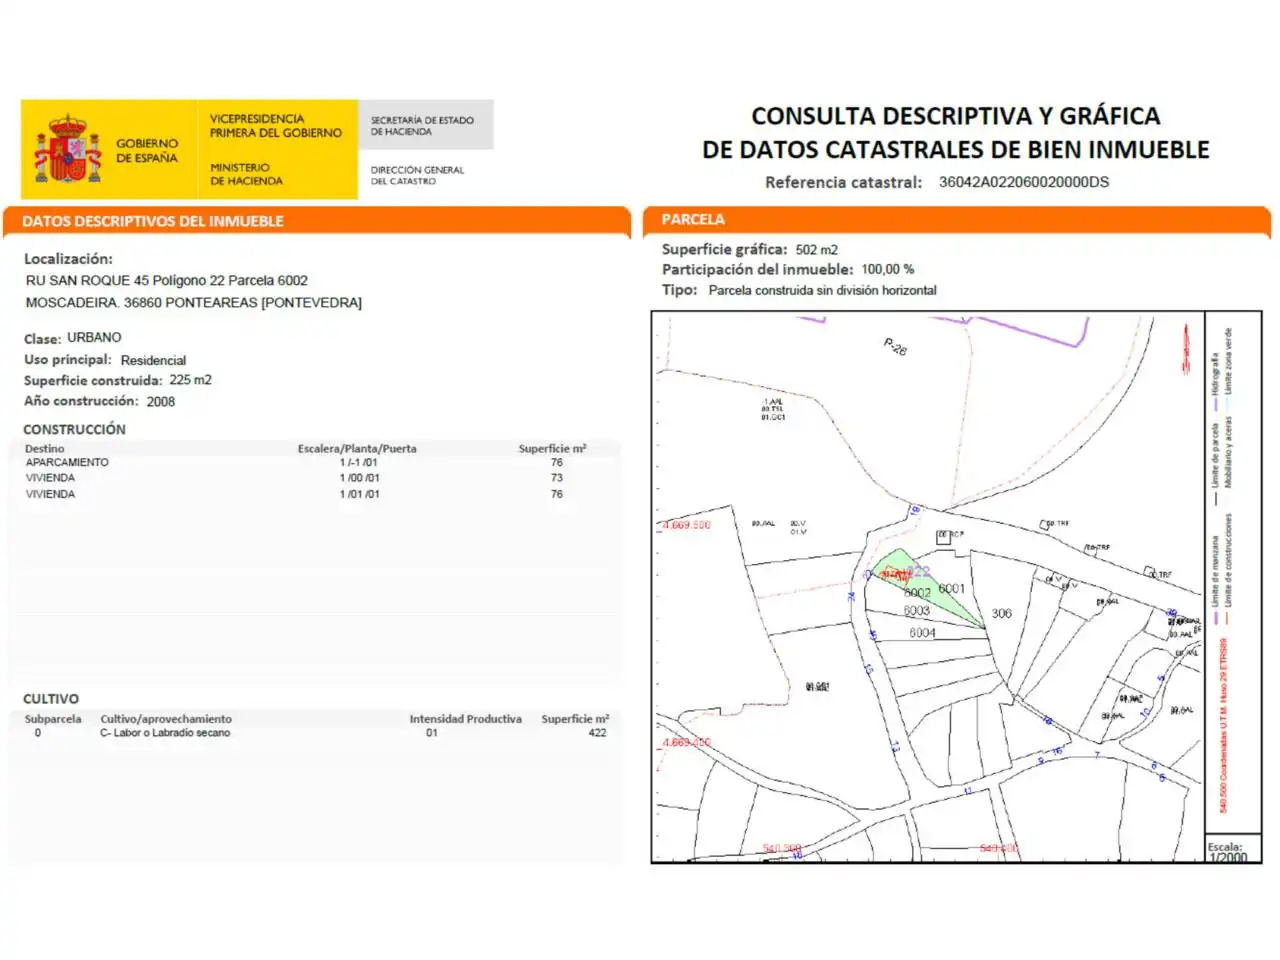
Task: Click the 'Referencia catastral:' label
Action: (x=843, y=182)
